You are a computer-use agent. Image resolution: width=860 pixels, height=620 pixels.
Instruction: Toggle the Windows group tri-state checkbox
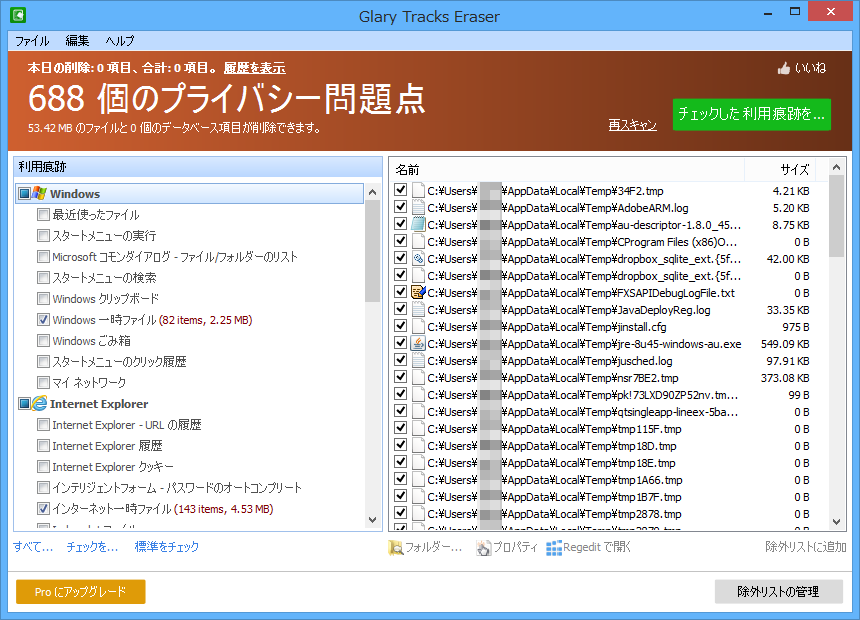click(x=24, y=193)
